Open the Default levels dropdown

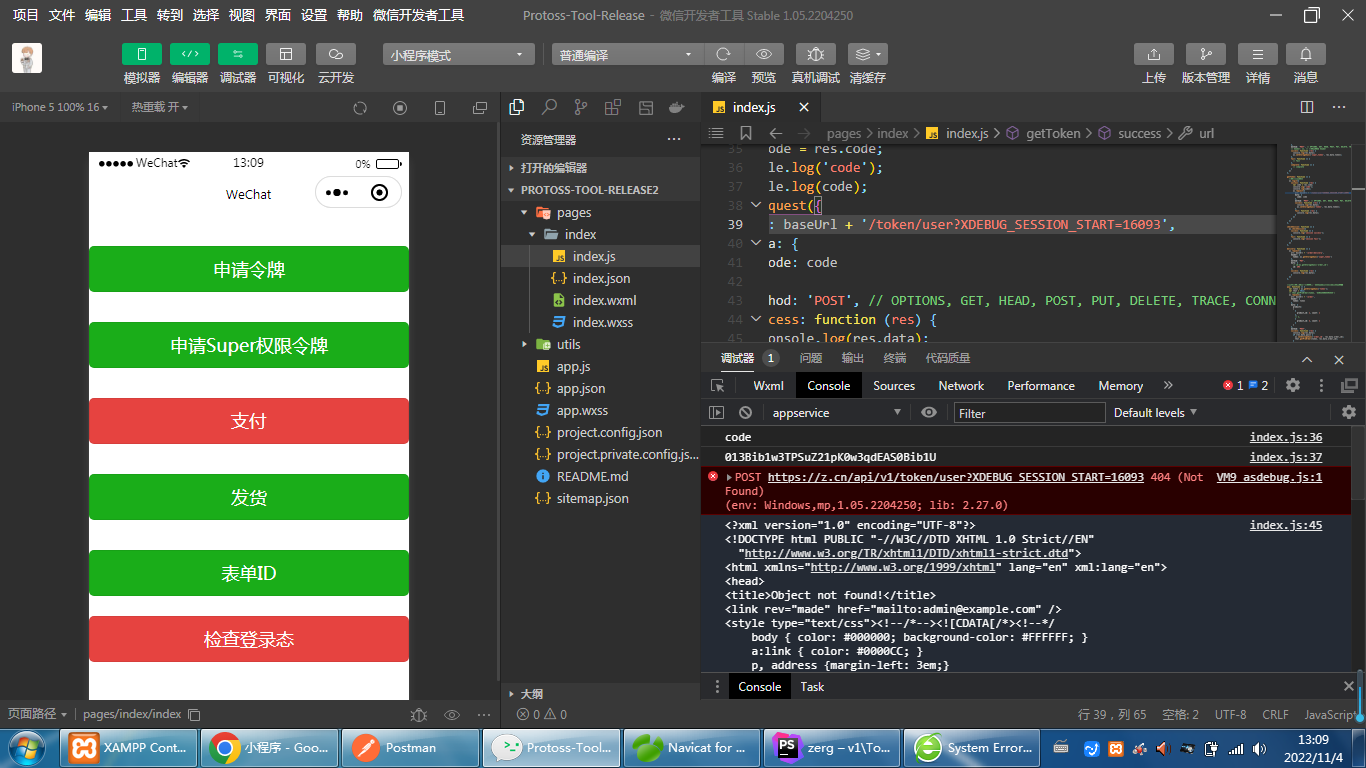(1155, 412)
